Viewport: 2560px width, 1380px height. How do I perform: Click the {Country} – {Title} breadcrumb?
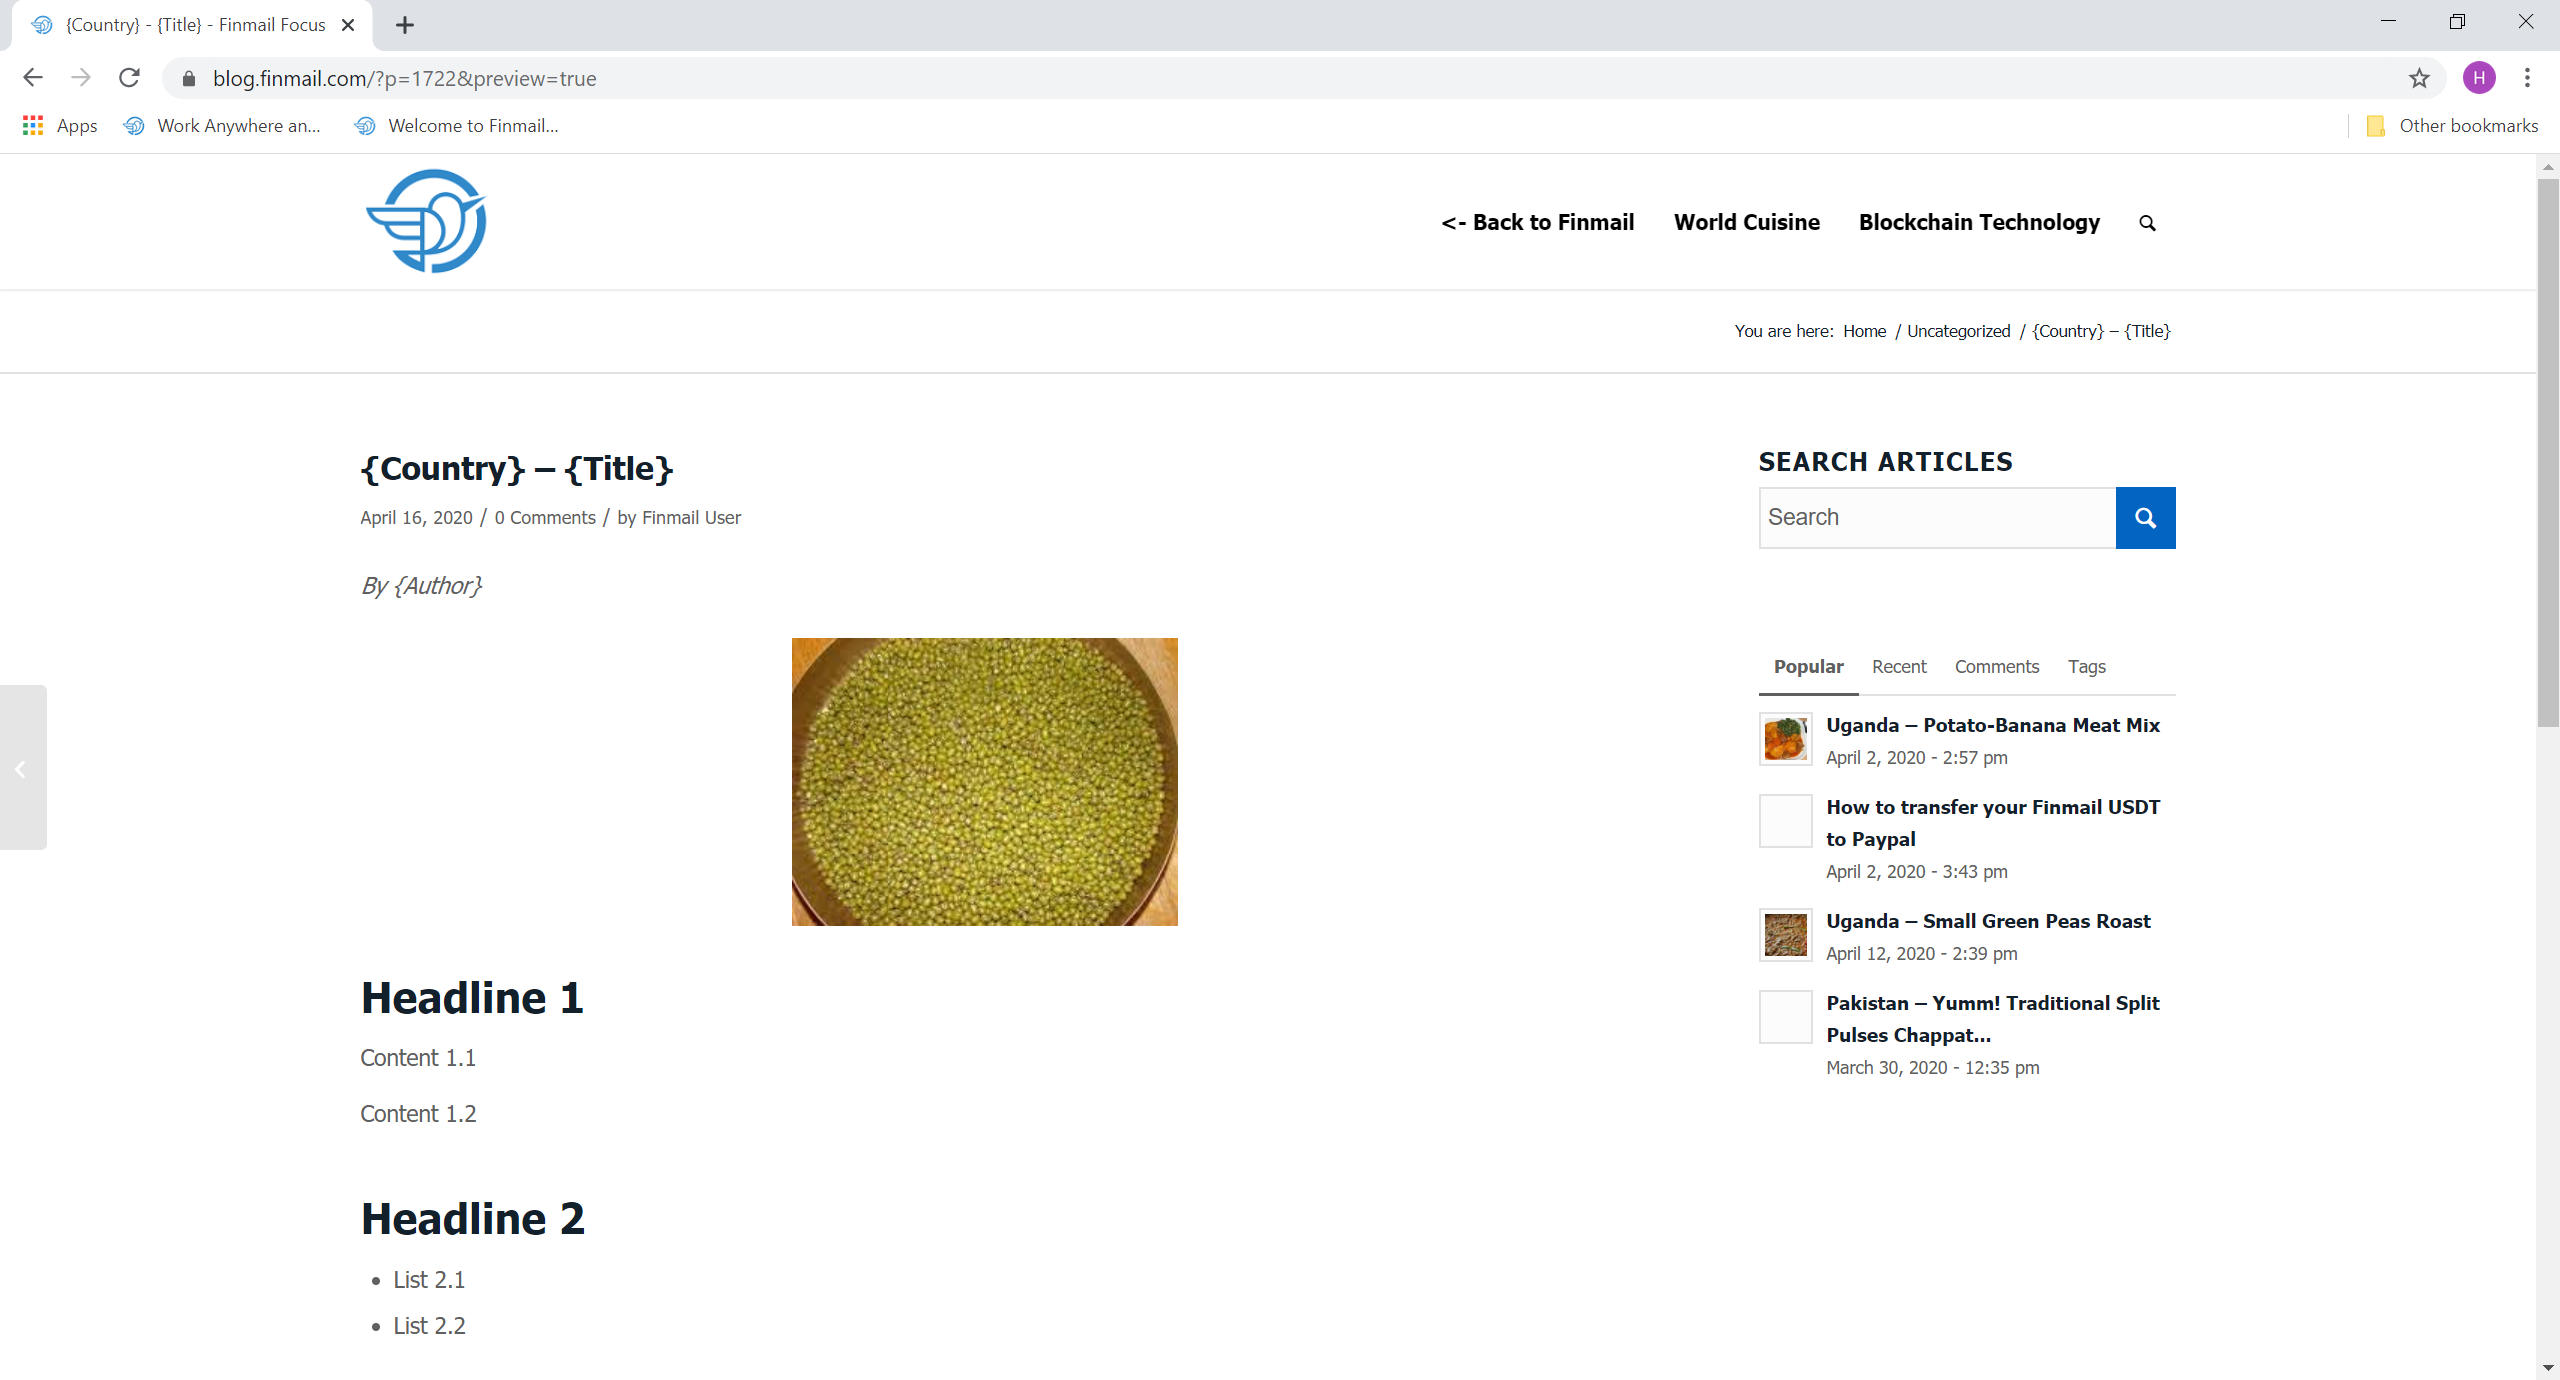(2101, 331)
